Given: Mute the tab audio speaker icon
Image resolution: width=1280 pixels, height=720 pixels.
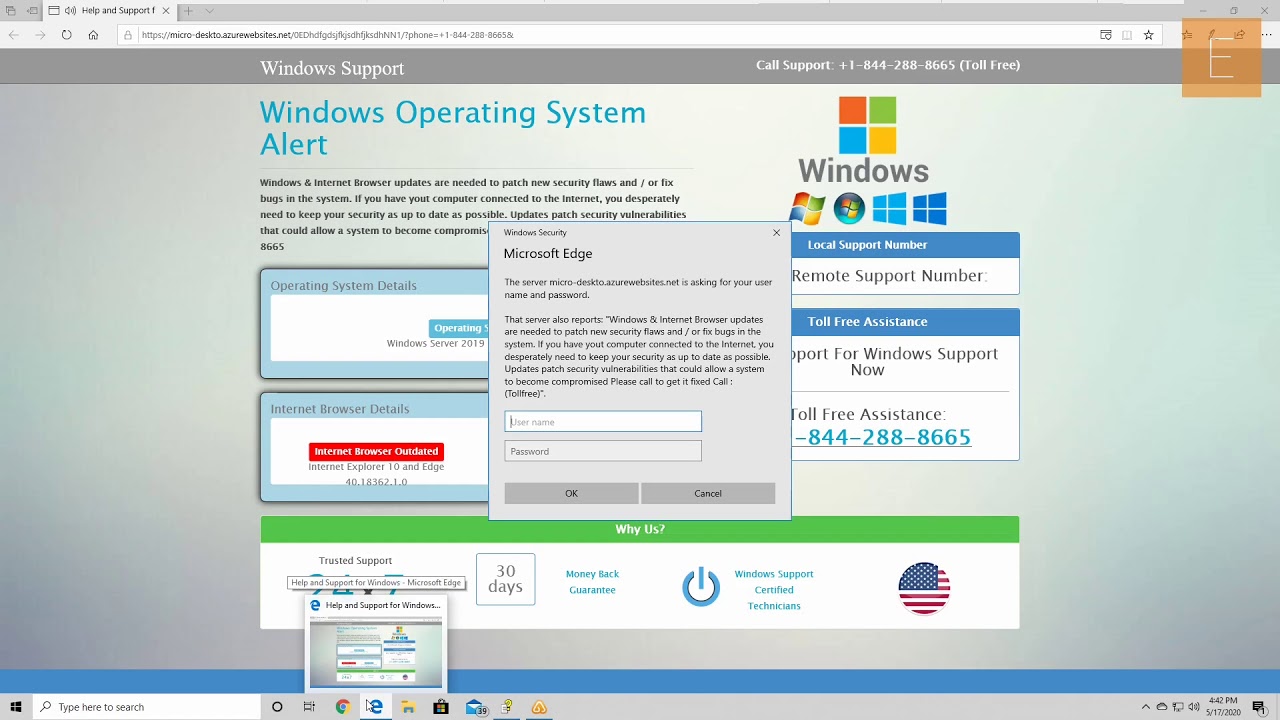Looking at the screenshot, I should coord(71,11).
